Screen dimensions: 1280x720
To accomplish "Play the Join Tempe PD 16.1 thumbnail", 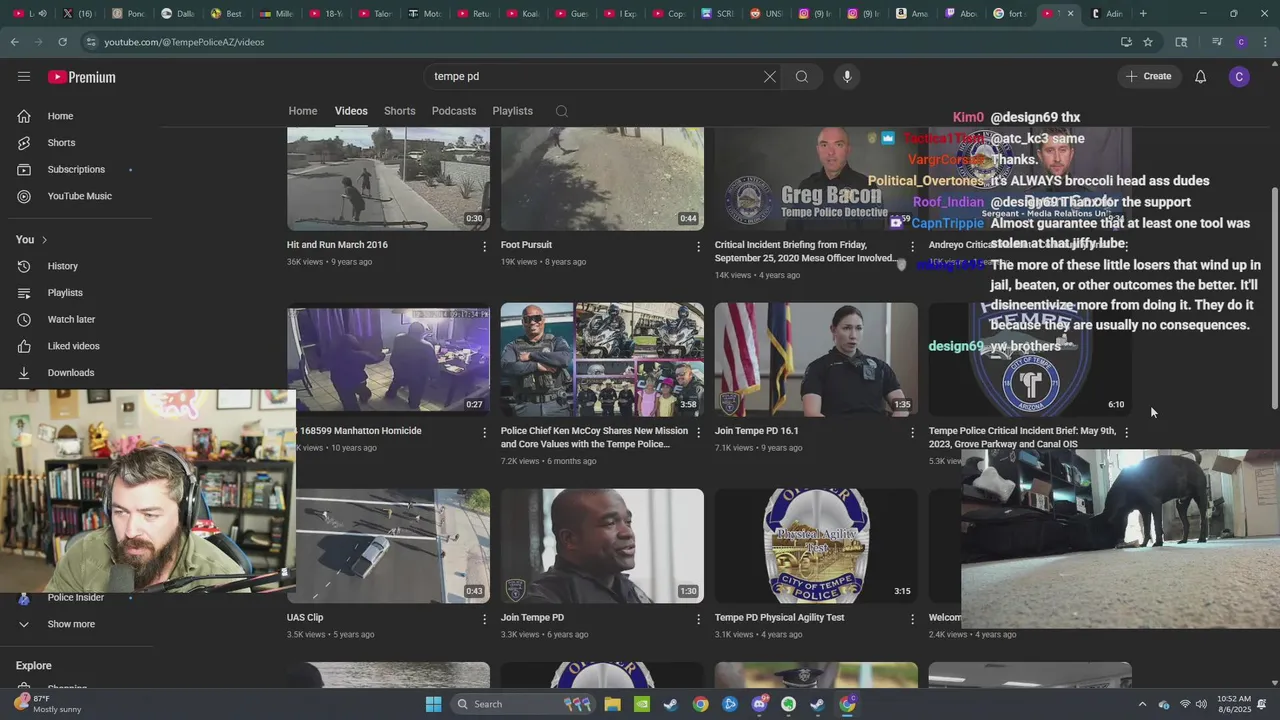I will pos(816,359).
